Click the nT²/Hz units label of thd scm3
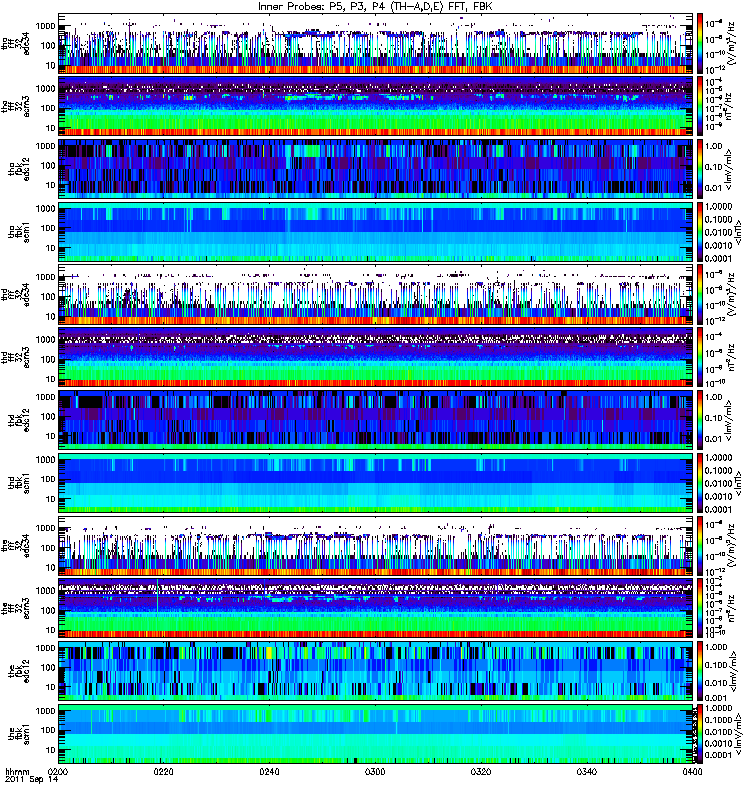 tap(730, 357)
